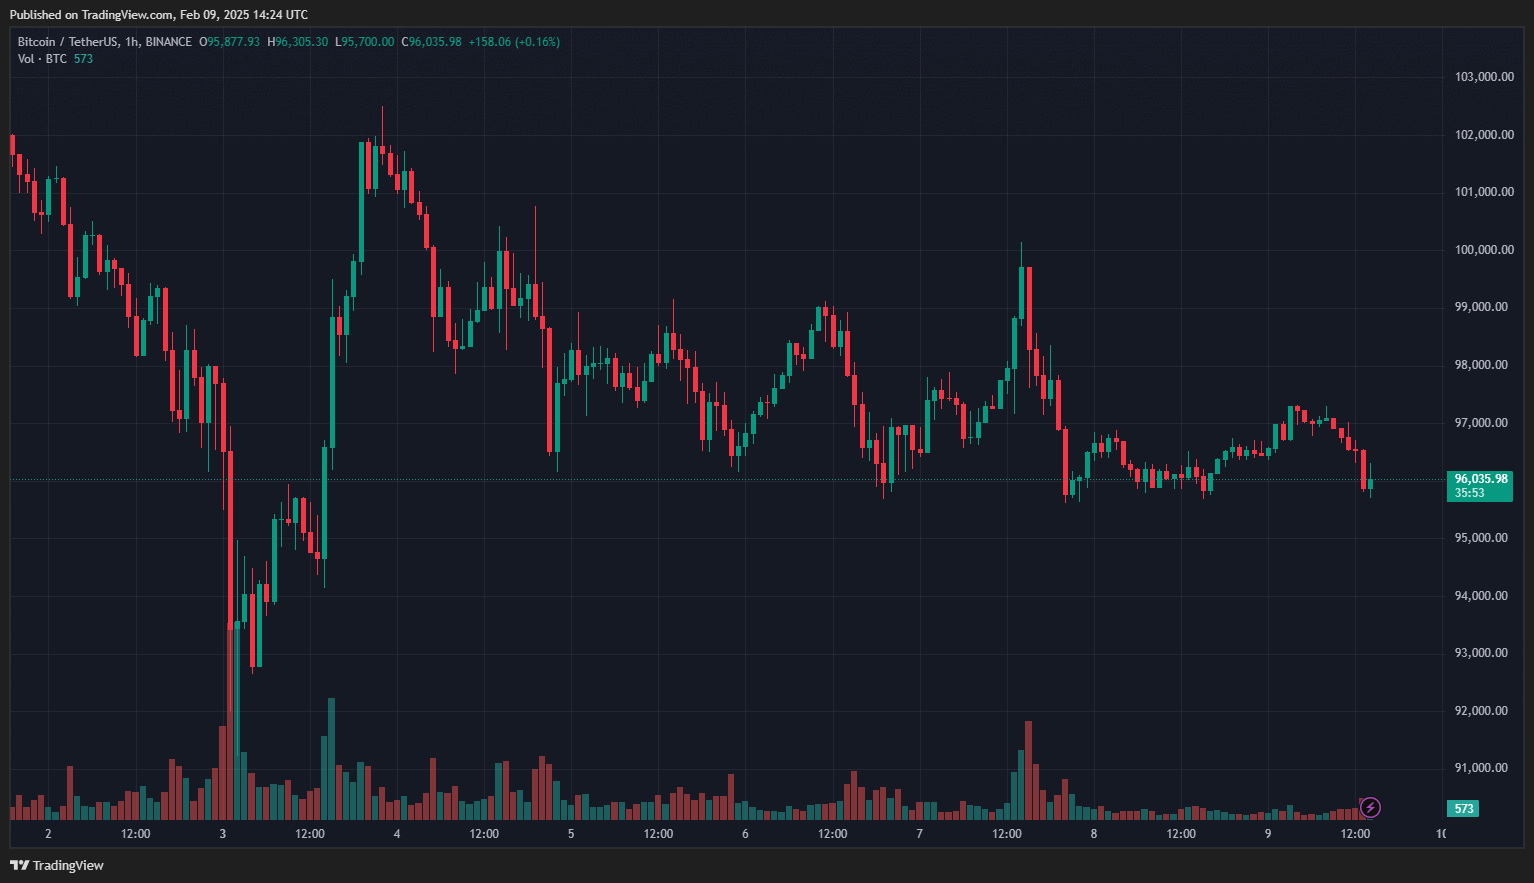
Task: Click date label 7 on time axis
Action: [x=919, y=834]
